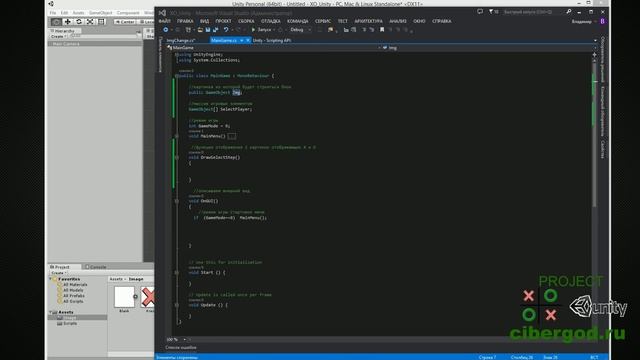Open Visual Studio ФАЙЛ menu

pyautogui.click(x=164, y=21)
